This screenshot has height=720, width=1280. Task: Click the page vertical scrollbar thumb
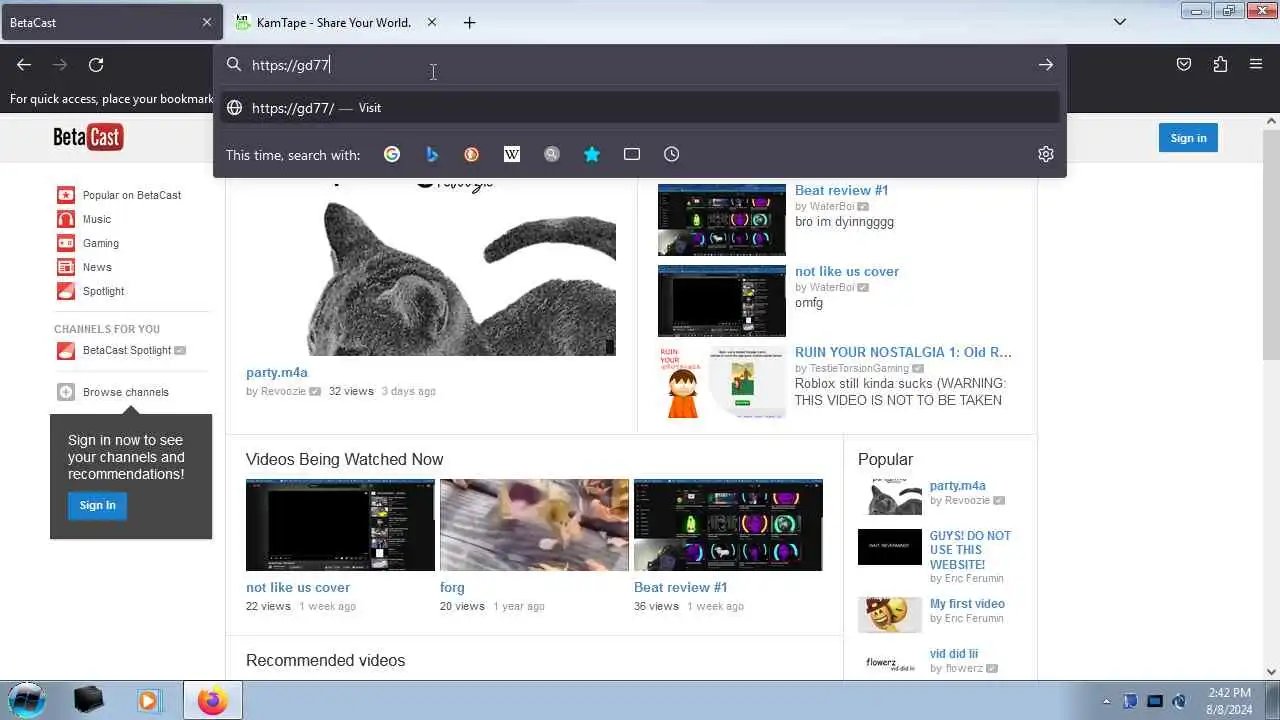click(x=1271, y=244)
